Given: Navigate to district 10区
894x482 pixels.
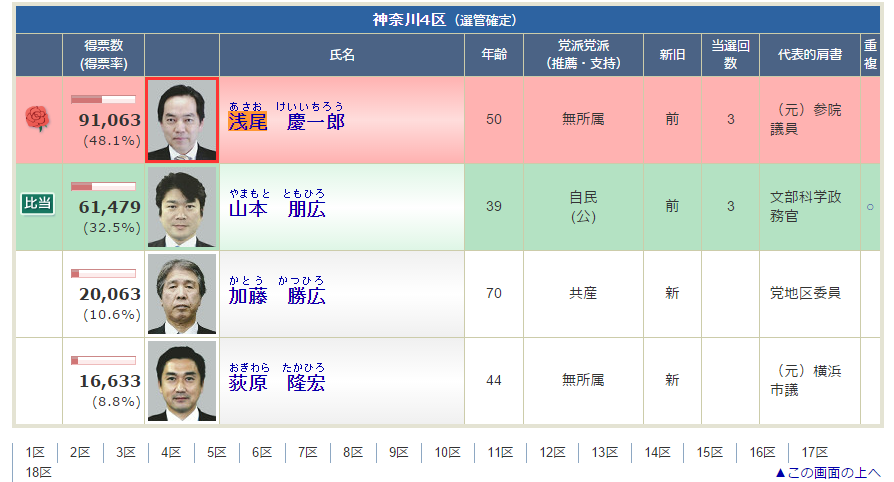Looking at the screenshot, I should point(446,452).
